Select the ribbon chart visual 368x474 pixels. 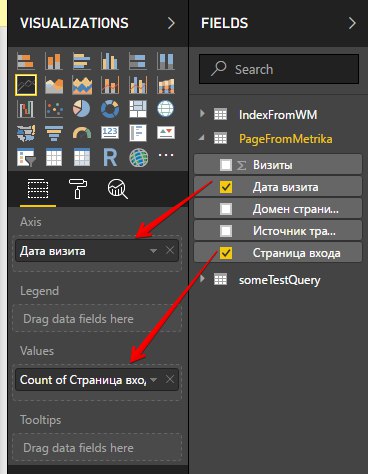pyautogui.click(x=166, y=86)
